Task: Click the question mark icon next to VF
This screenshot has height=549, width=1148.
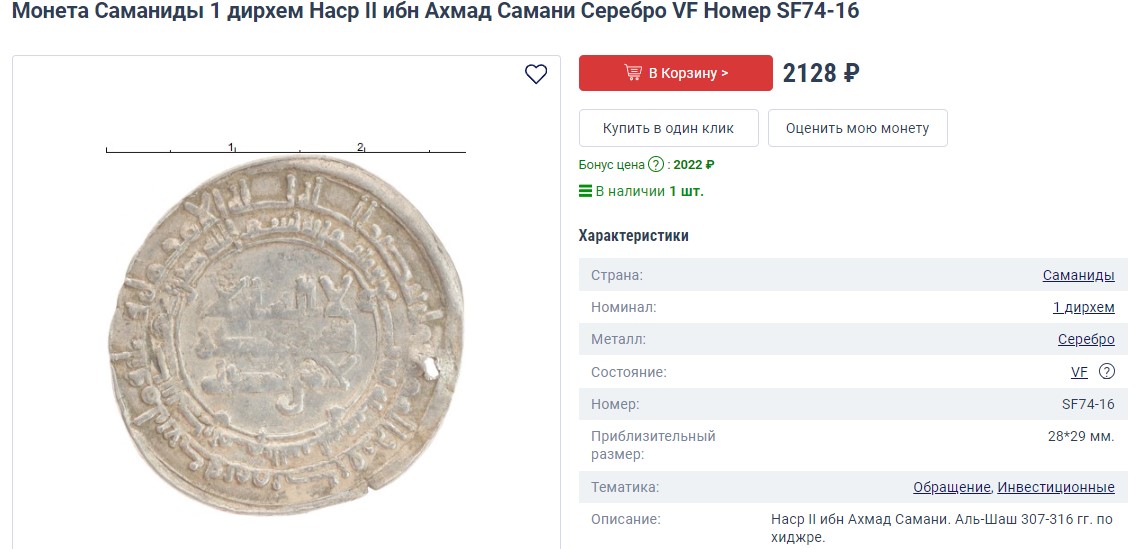Action: coord(1107,372)
